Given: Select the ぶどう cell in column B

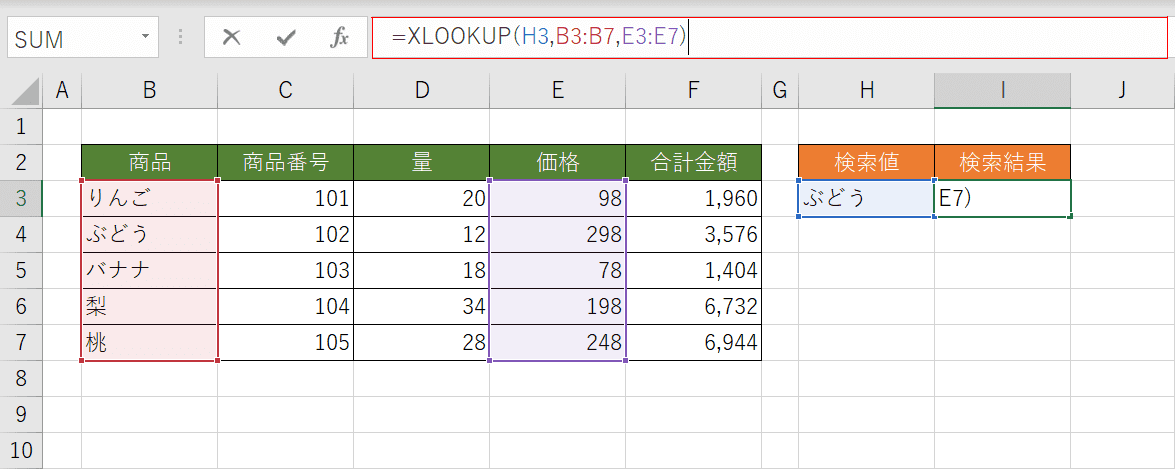Looking at the screenshot, I should [150, 234].
